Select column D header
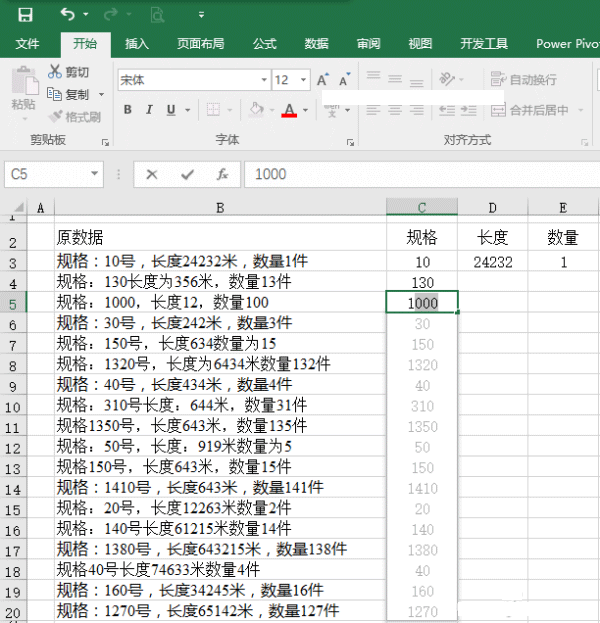Image resolution: width=600 pixels, height=623 pixels. 492,207
